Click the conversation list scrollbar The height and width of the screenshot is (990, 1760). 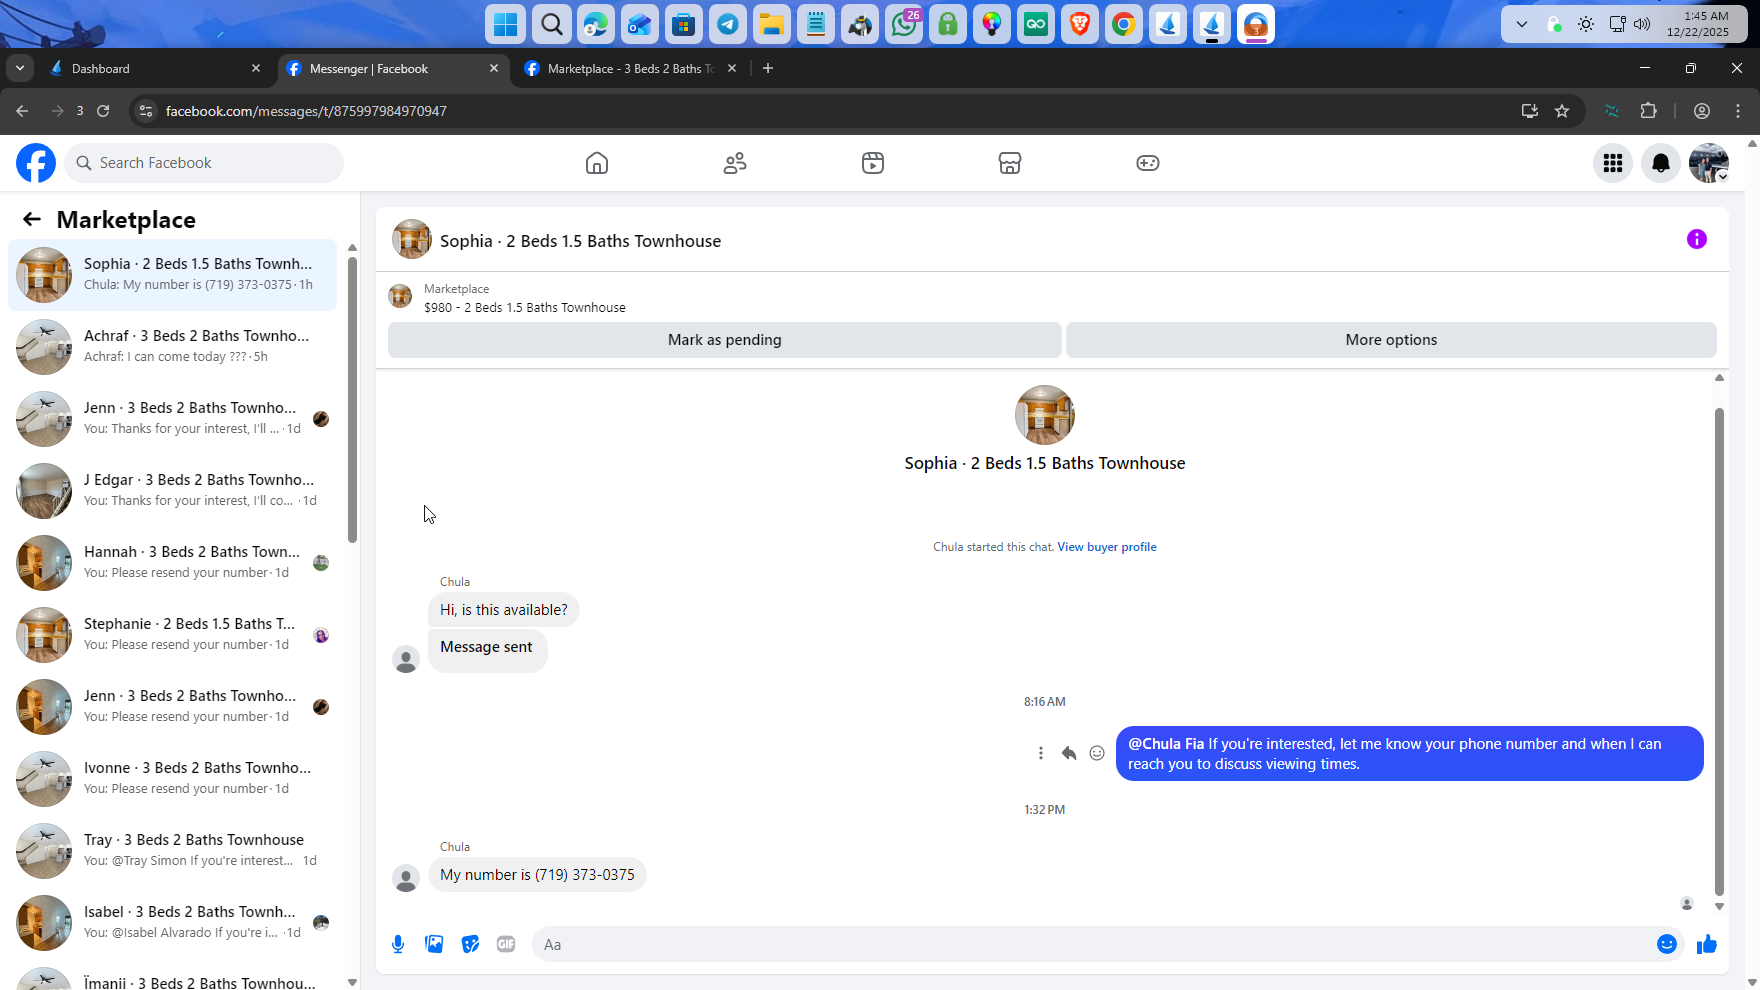tap(352, 400)
